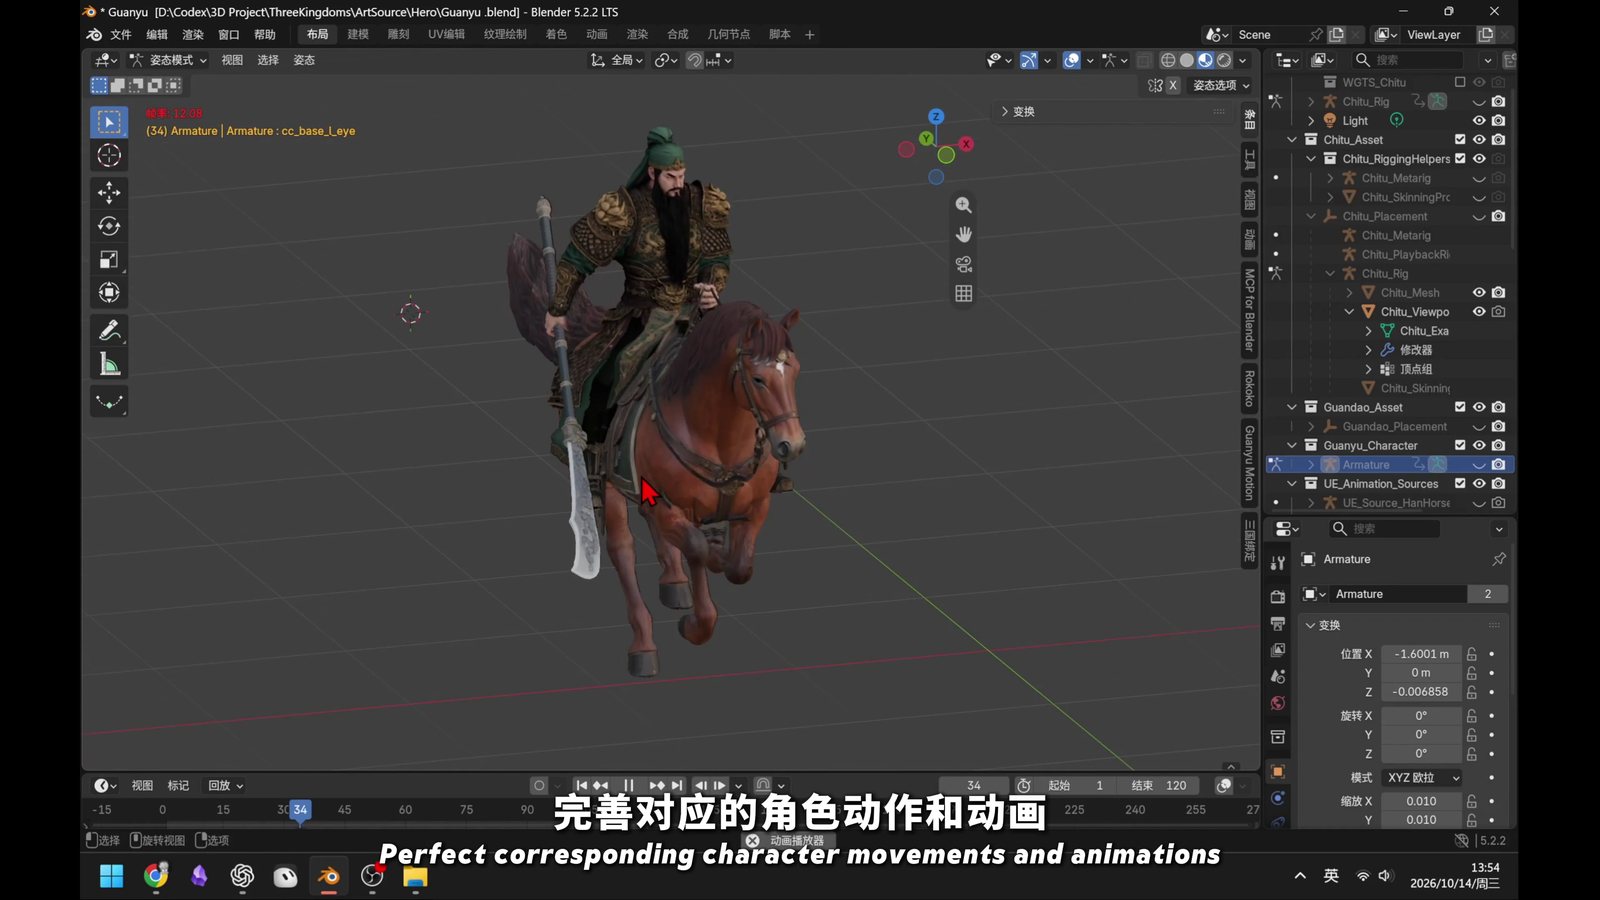Screen dimensions: 1600x900
Task: Toggle visibility of Light in the outliner
Action: coord(1479,121)
